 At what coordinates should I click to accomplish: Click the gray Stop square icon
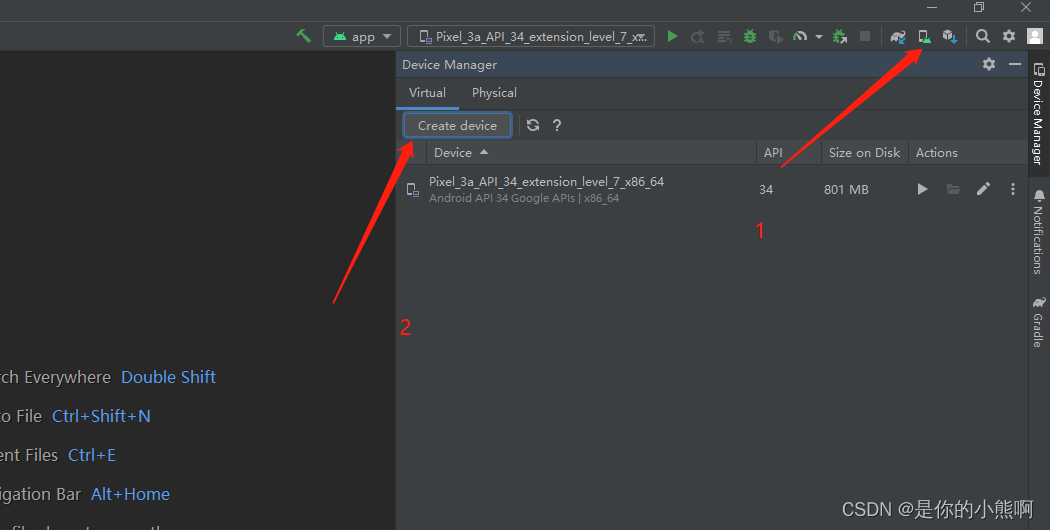coord(865,36)
